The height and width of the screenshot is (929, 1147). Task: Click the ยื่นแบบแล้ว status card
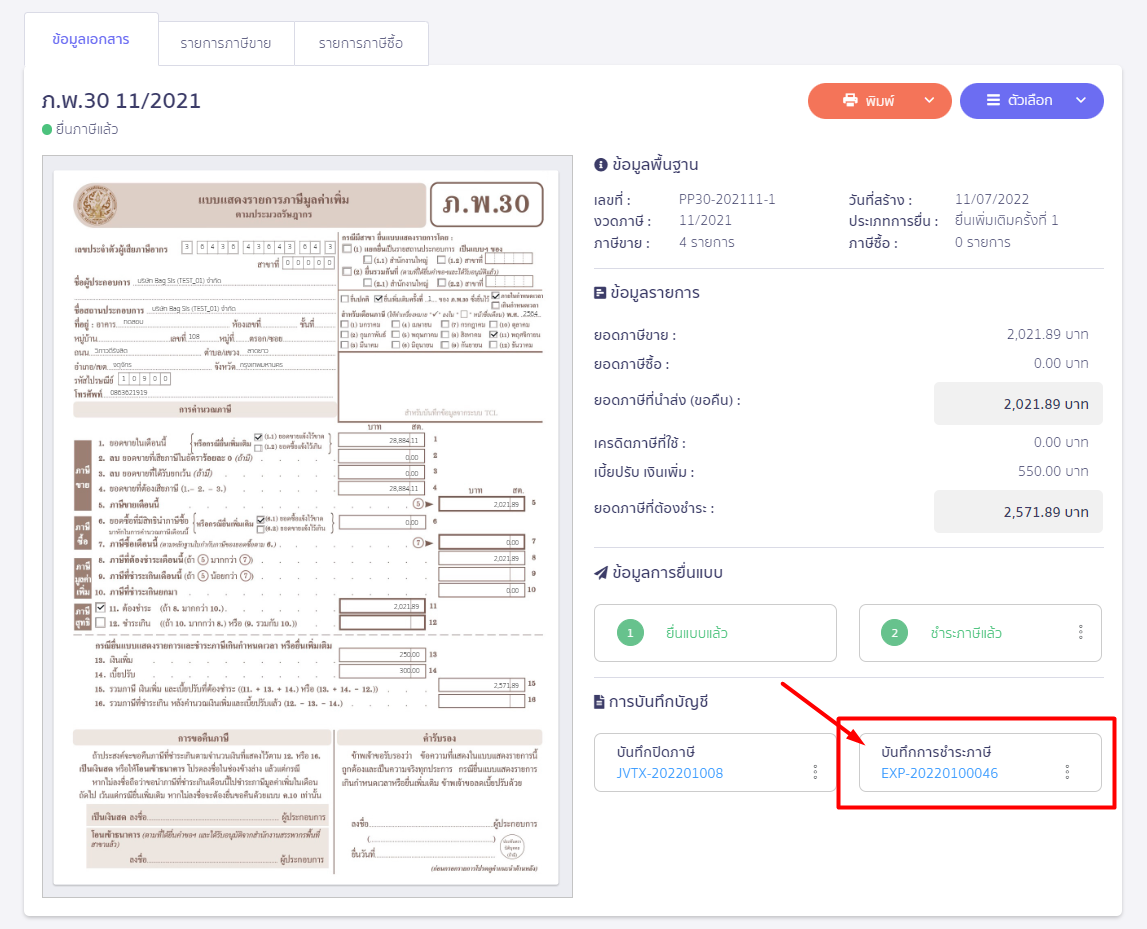point(714,633)
